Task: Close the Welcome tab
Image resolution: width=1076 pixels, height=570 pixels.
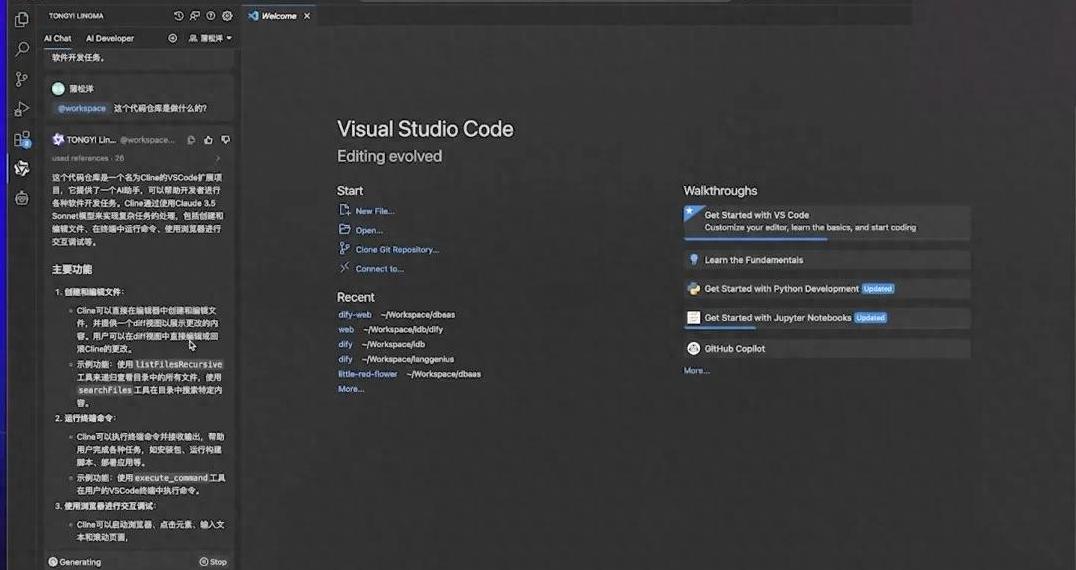Action: tap(307, 16)
